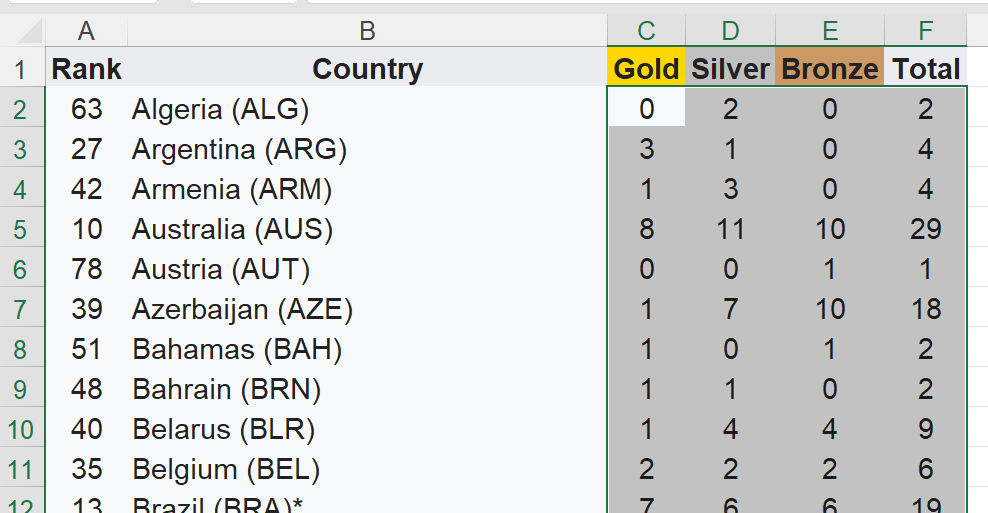This screenshot has height=513, width=988.
Task: Click the Total header cell
Action: tap(926, 67)
